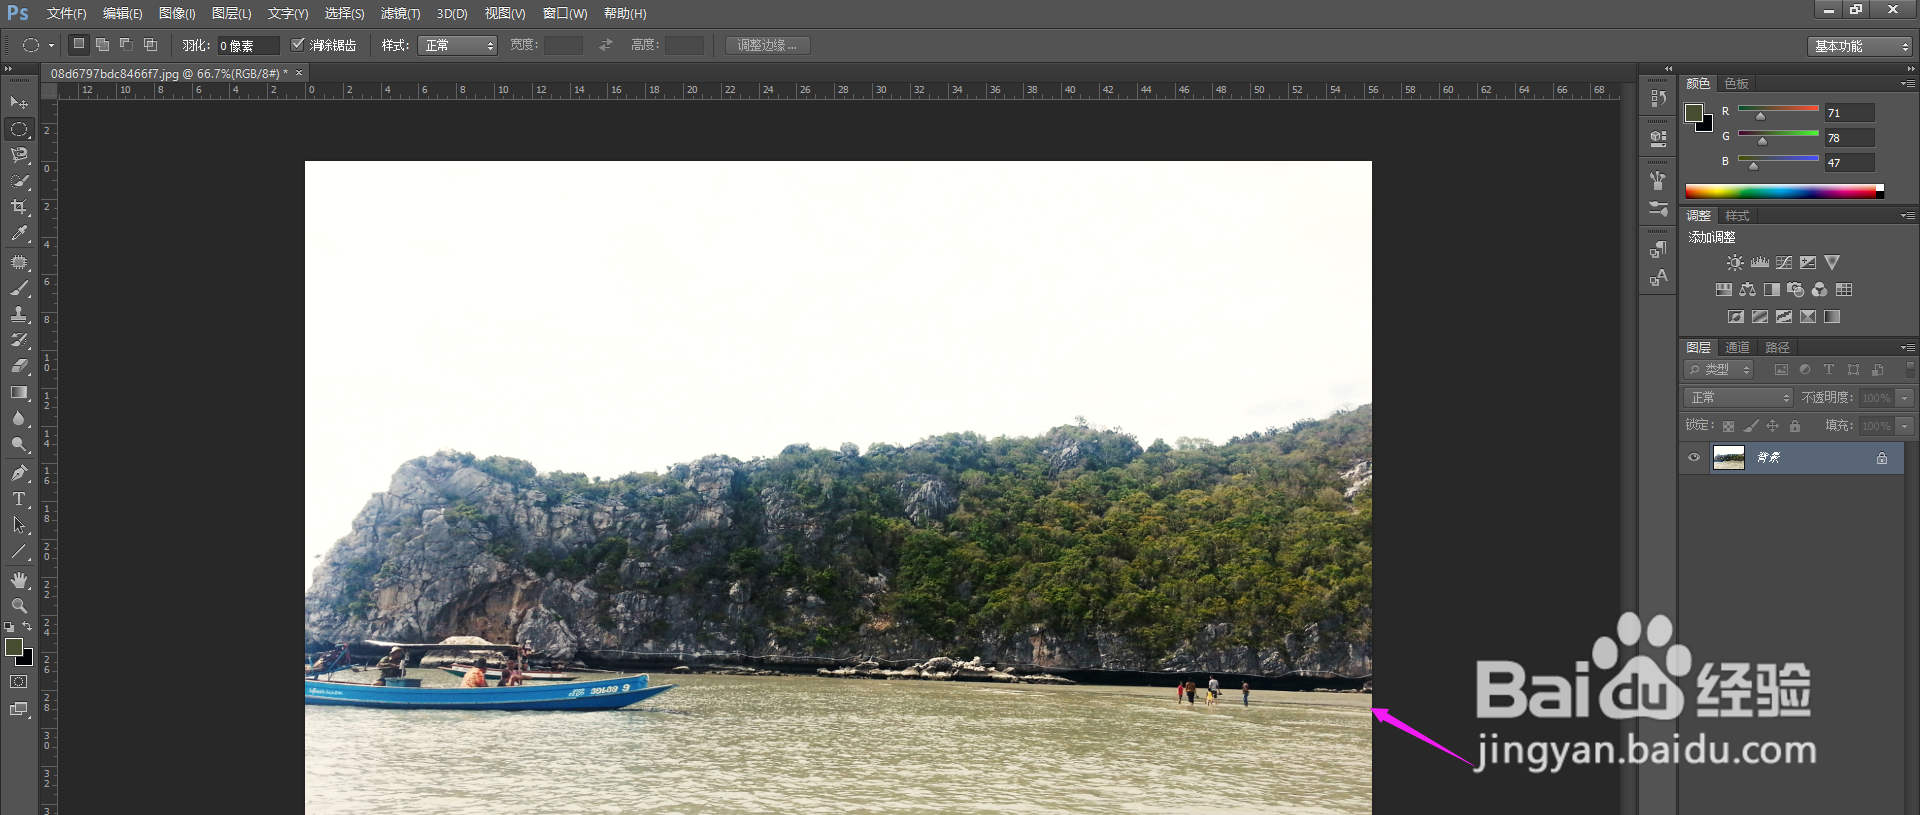Click the 羽化 feather input field
1920x815 pixels.
248,46
